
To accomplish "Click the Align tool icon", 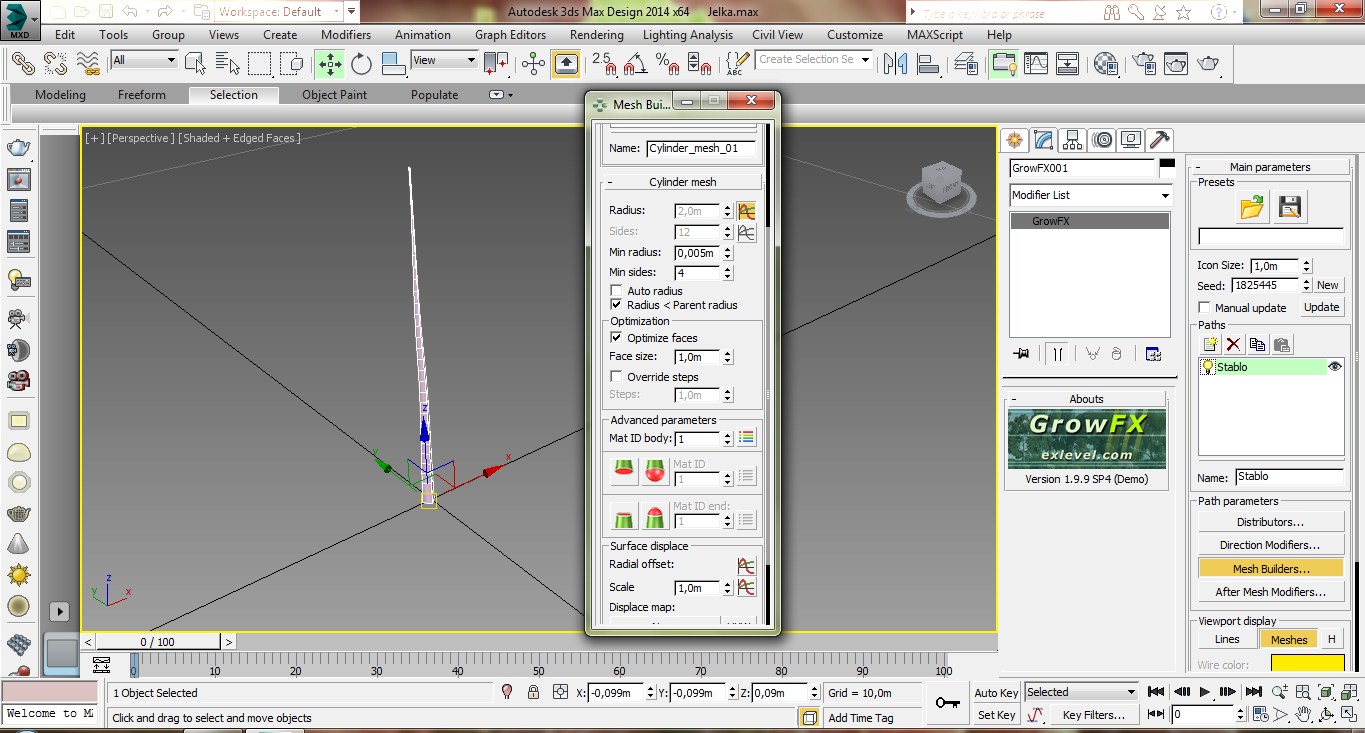I will pos(928,64).
